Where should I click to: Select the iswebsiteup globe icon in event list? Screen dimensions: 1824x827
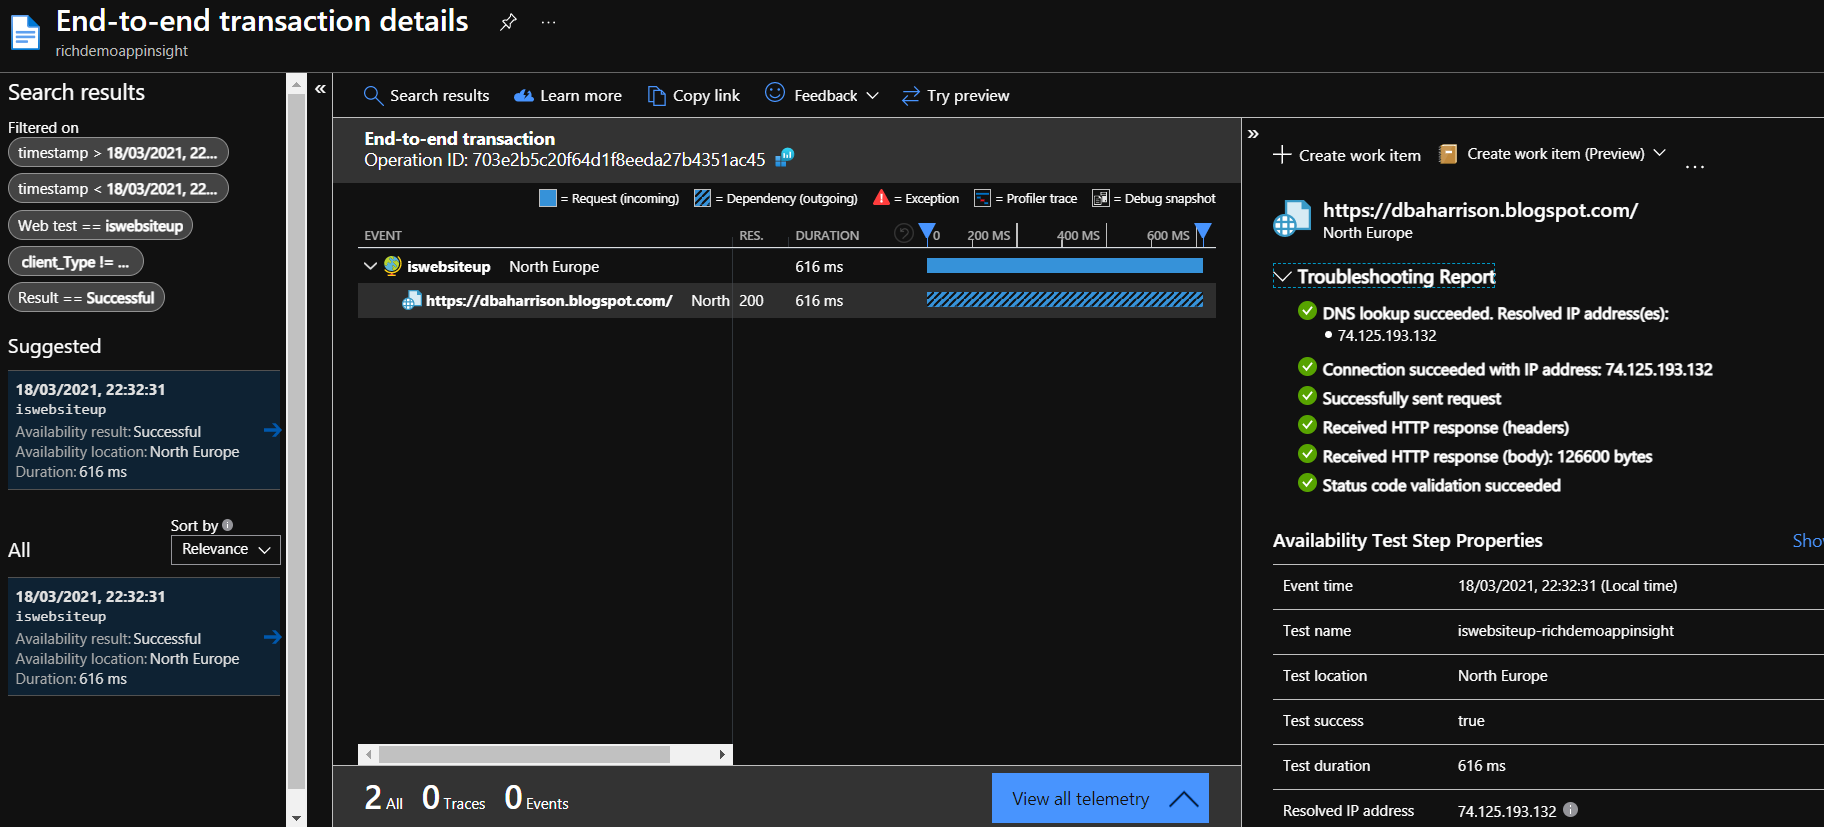point(392,265)
